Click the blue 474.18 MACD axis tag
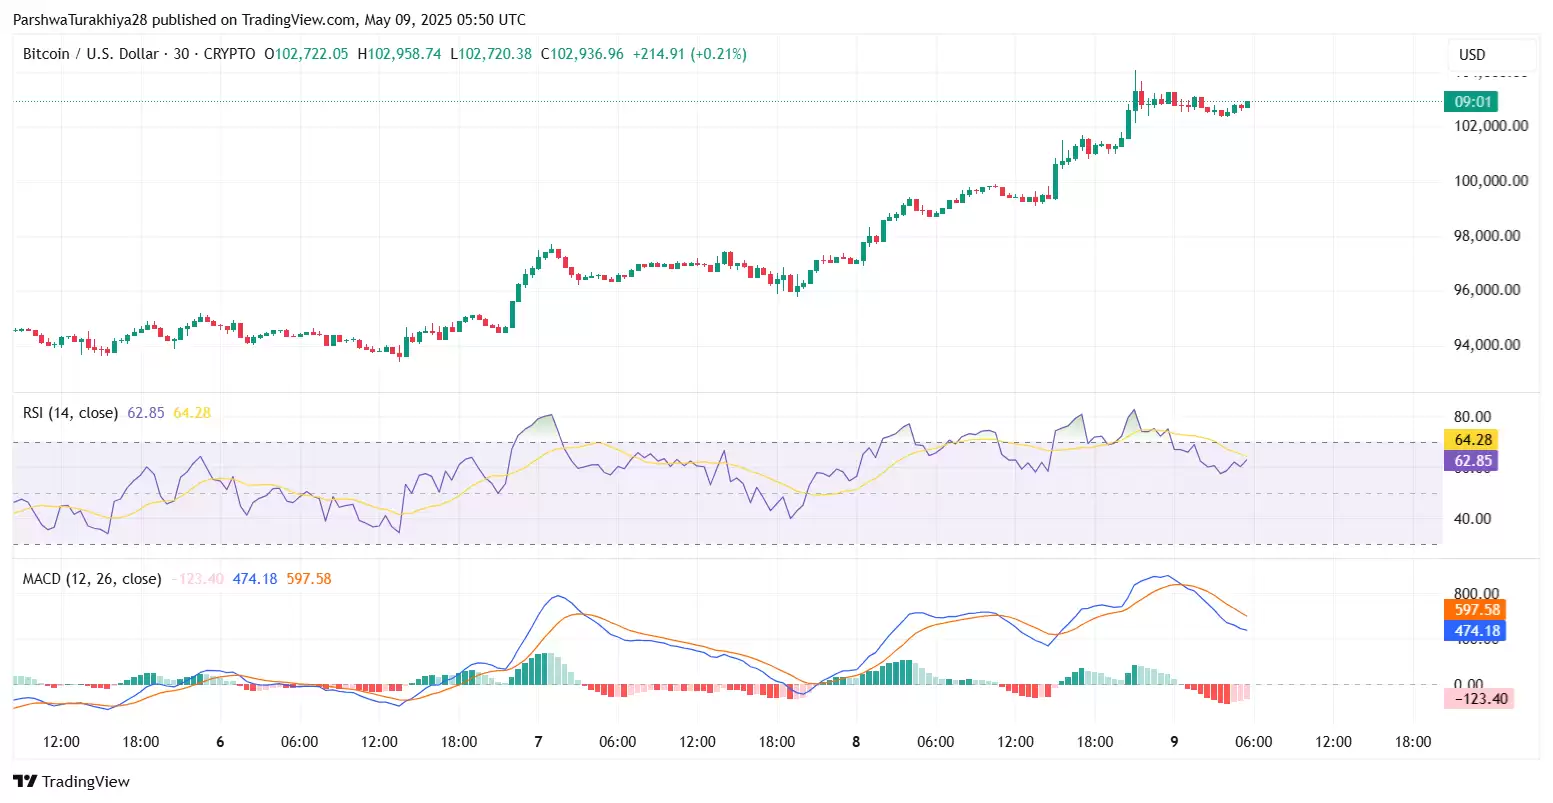This screenshot has height=803, width=1553. pos(1476,631)
